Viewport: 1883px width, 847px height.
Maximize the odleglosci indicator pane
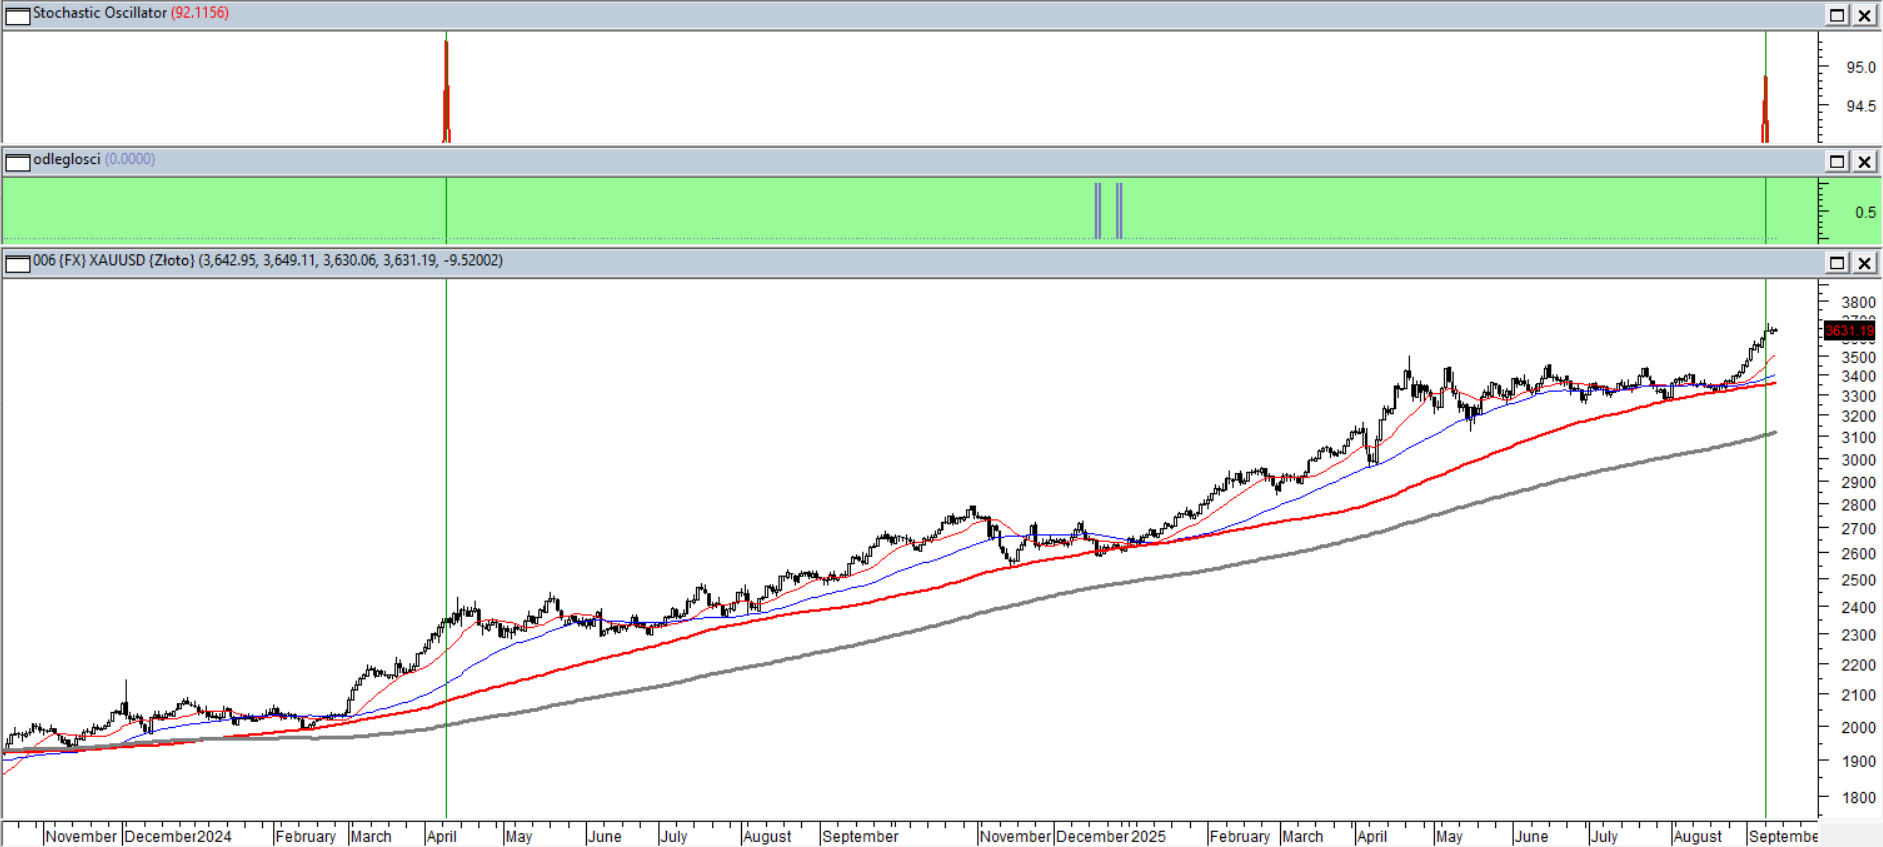pos(1837,161)
